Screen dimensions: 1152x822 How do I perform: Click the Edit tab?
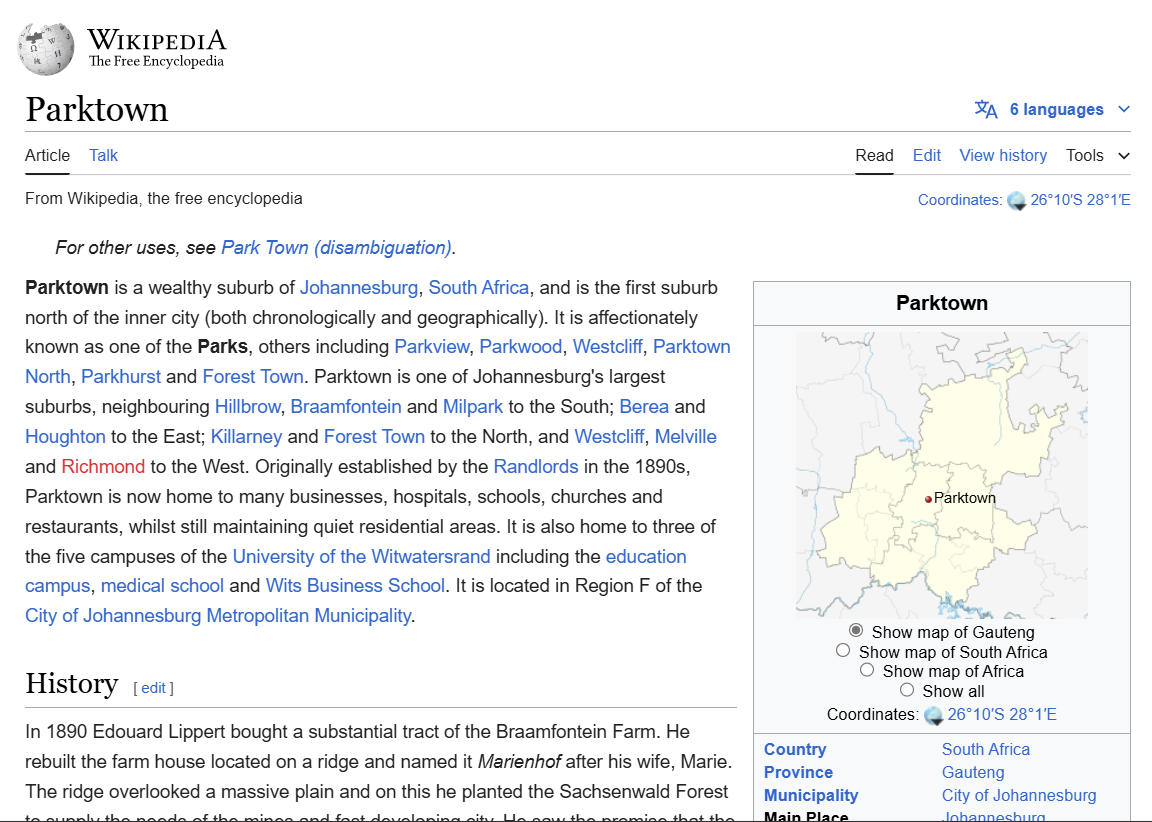pyautogui.click(x=926, y=155)
